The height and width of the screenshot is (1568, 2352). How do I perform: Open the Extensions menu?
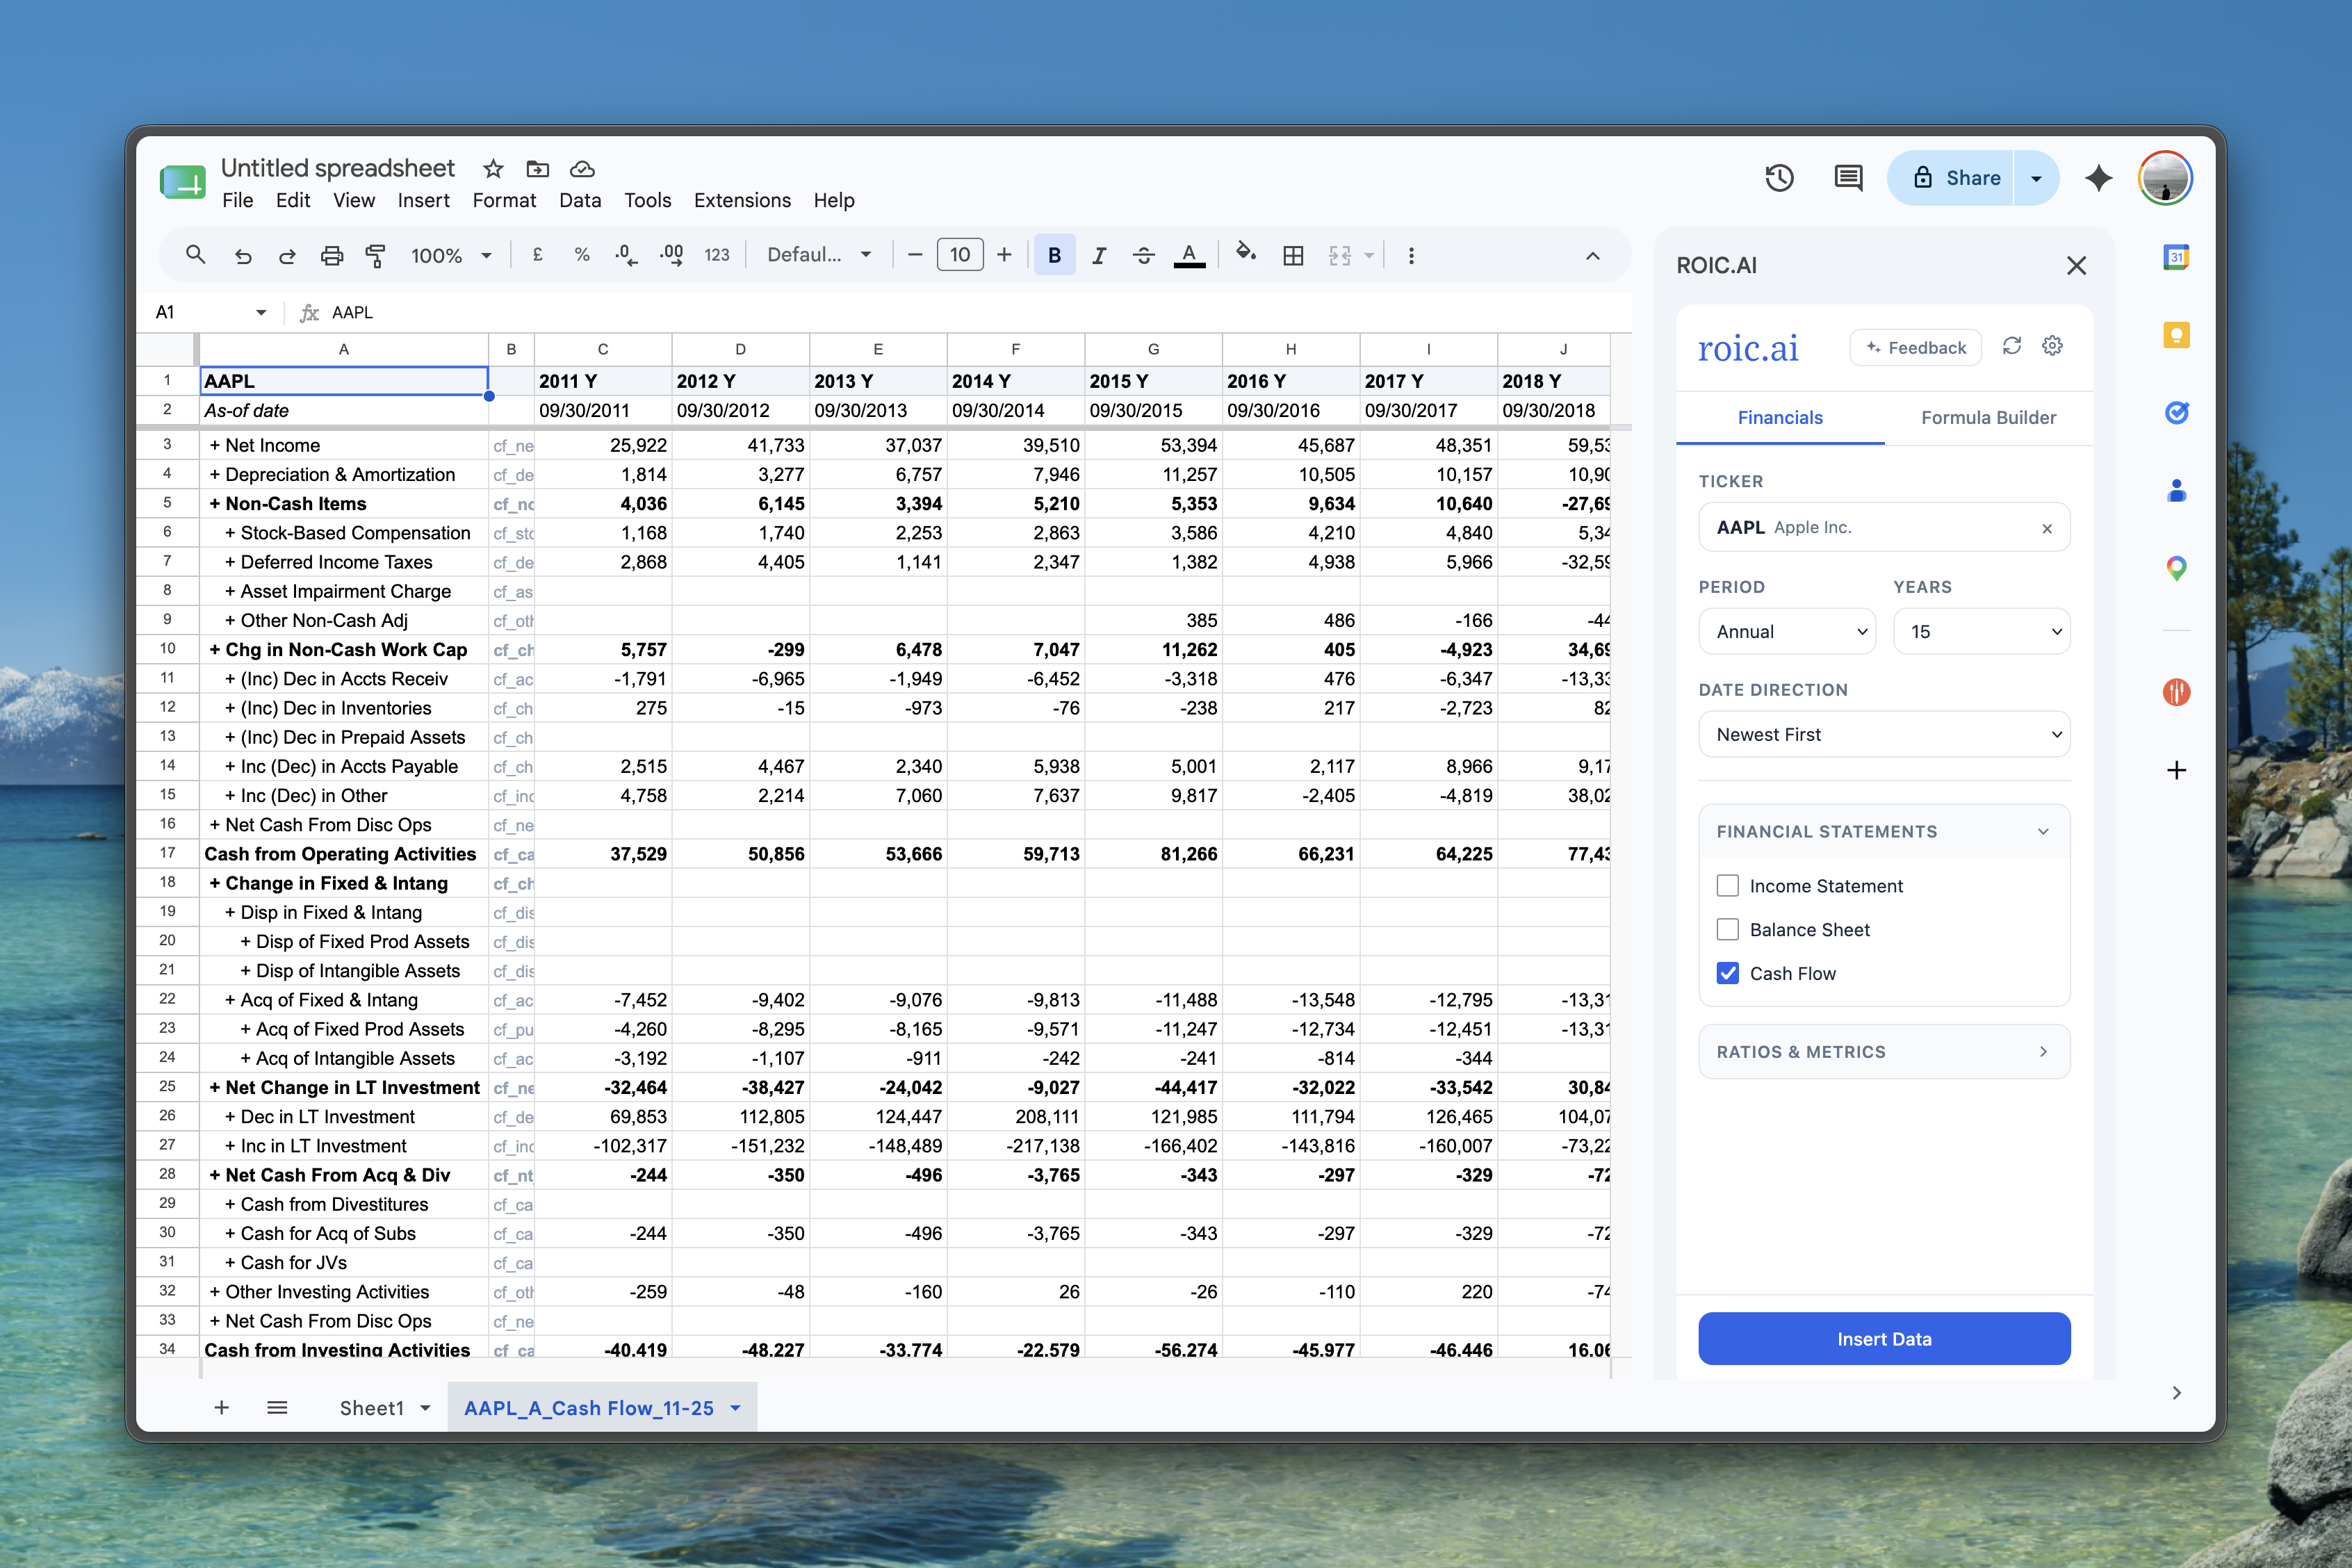(742, 200)
